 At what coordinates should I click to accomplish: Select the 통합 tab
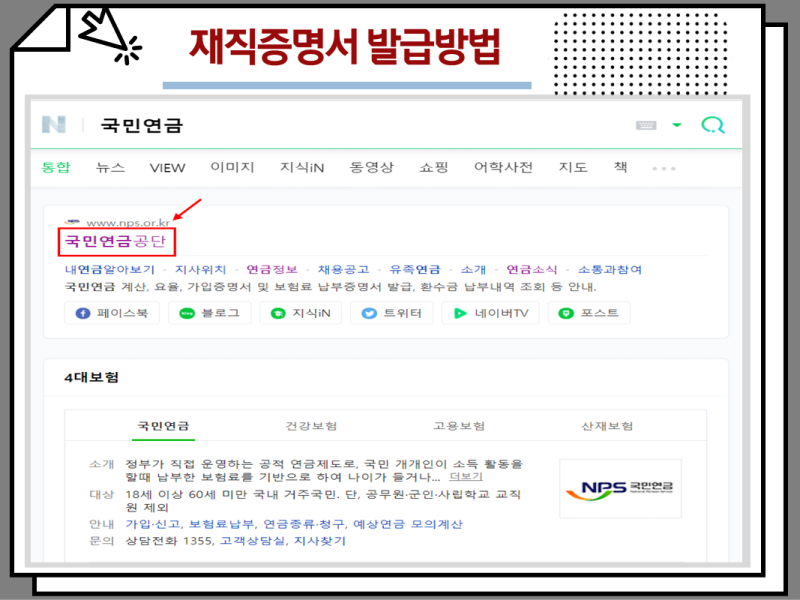(56, 167)
